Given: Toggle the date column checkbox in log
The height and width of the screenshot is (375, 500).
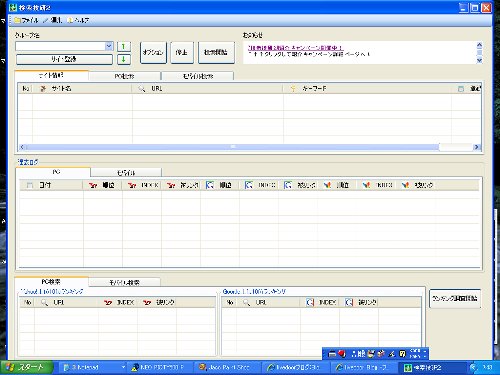Looking at the screenshot, I should tap(30, 185).
